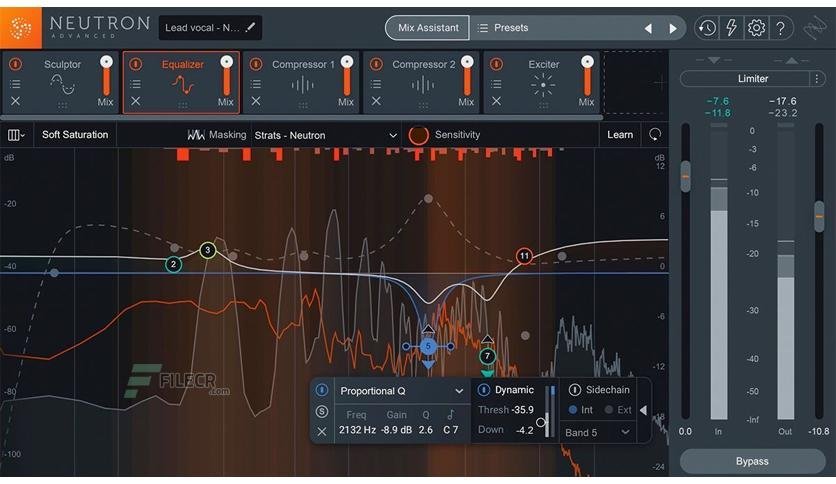Image resolution: width=836 pixels, height=484 pixels.
Task: Go to next preset arrow
Action: (673, 28)
